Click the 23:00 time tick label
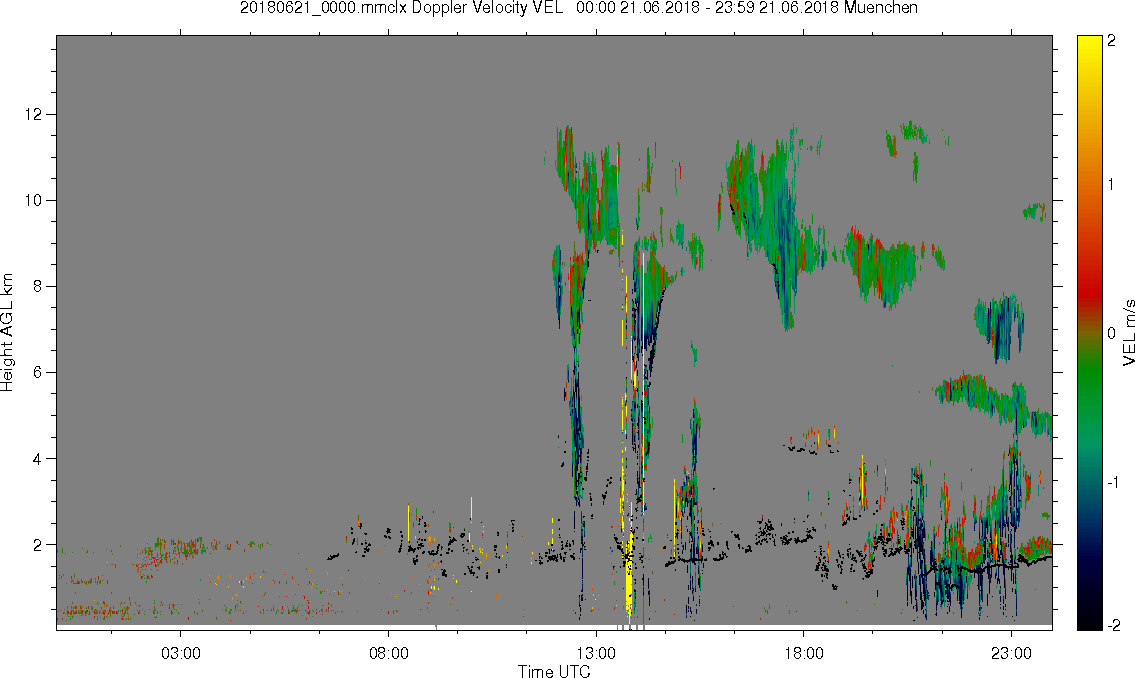This screenshot has width=1135, height=678. tap(1011, 654)
